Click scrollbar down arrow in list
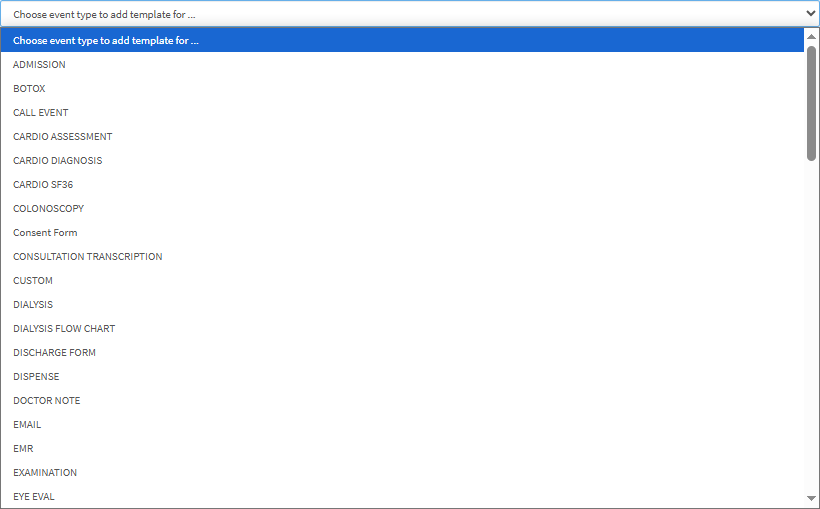The width and height of the screenshot is (820, 509). [811, 499]
